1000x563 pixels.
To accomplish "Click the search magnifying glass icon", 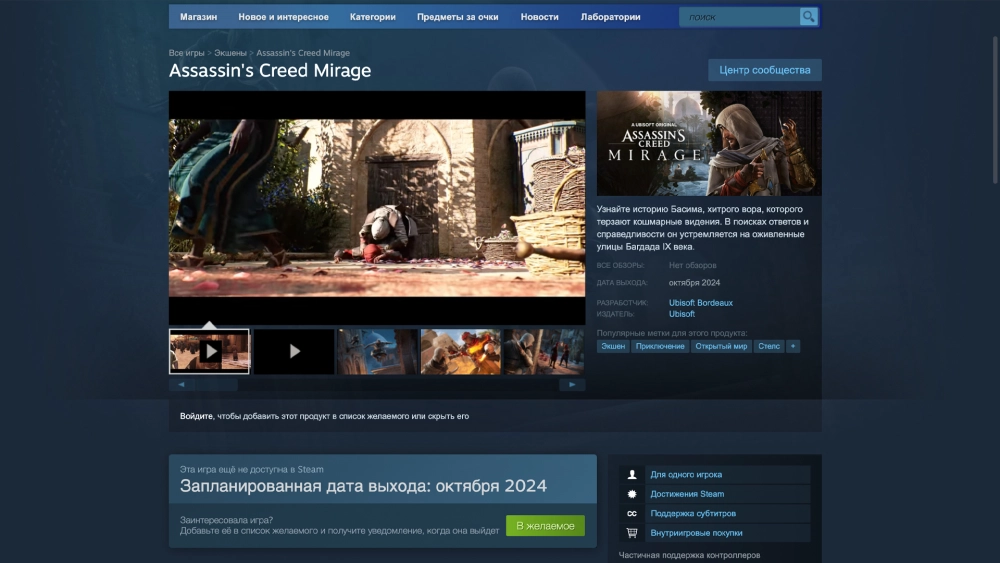I will tap(808, 17).
